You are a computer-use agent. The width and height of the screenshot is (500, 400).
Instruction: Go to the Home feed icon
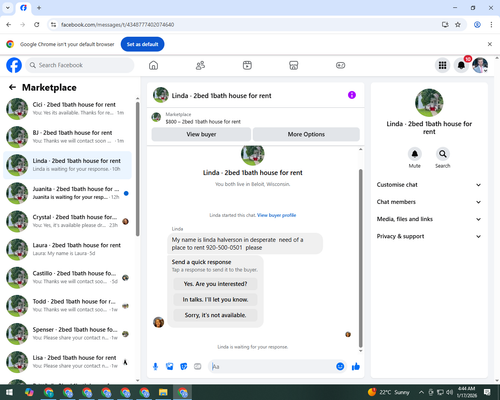click(153, 65)
